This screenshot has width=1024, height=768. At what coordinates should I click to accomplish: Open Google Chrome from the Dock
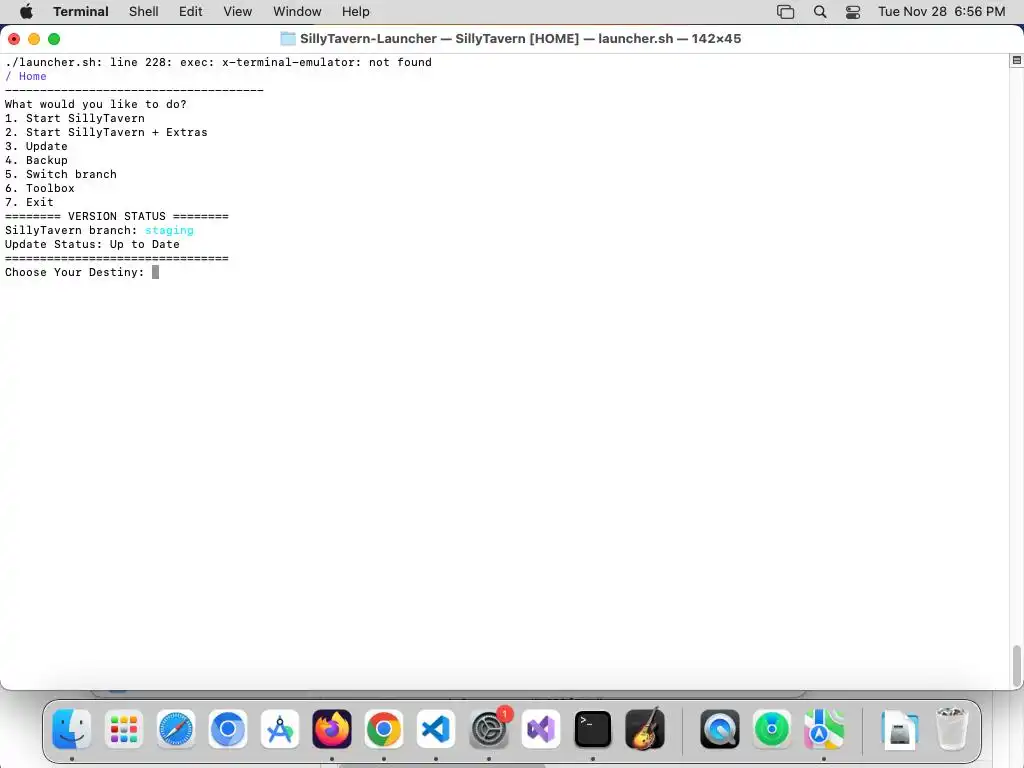click(x=384, y=729)
